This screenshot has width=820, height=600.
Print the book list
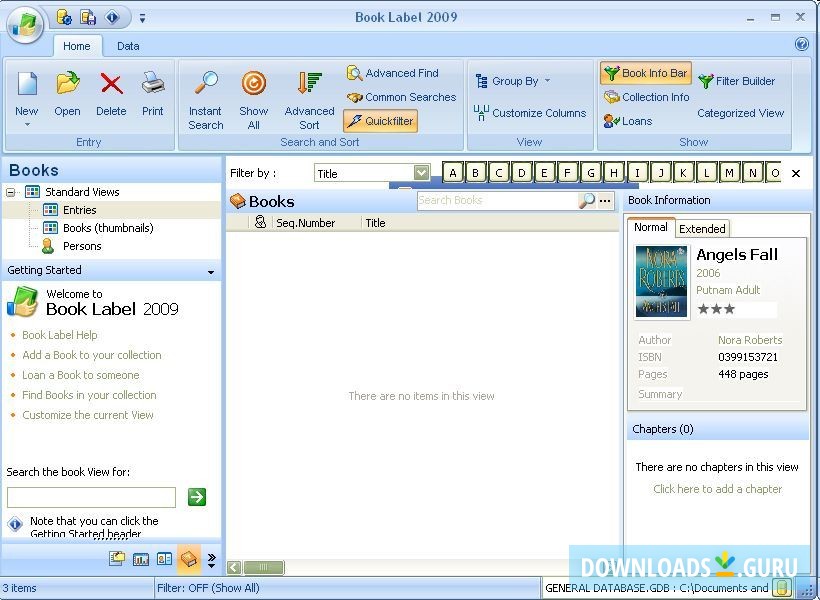point(153,94)
